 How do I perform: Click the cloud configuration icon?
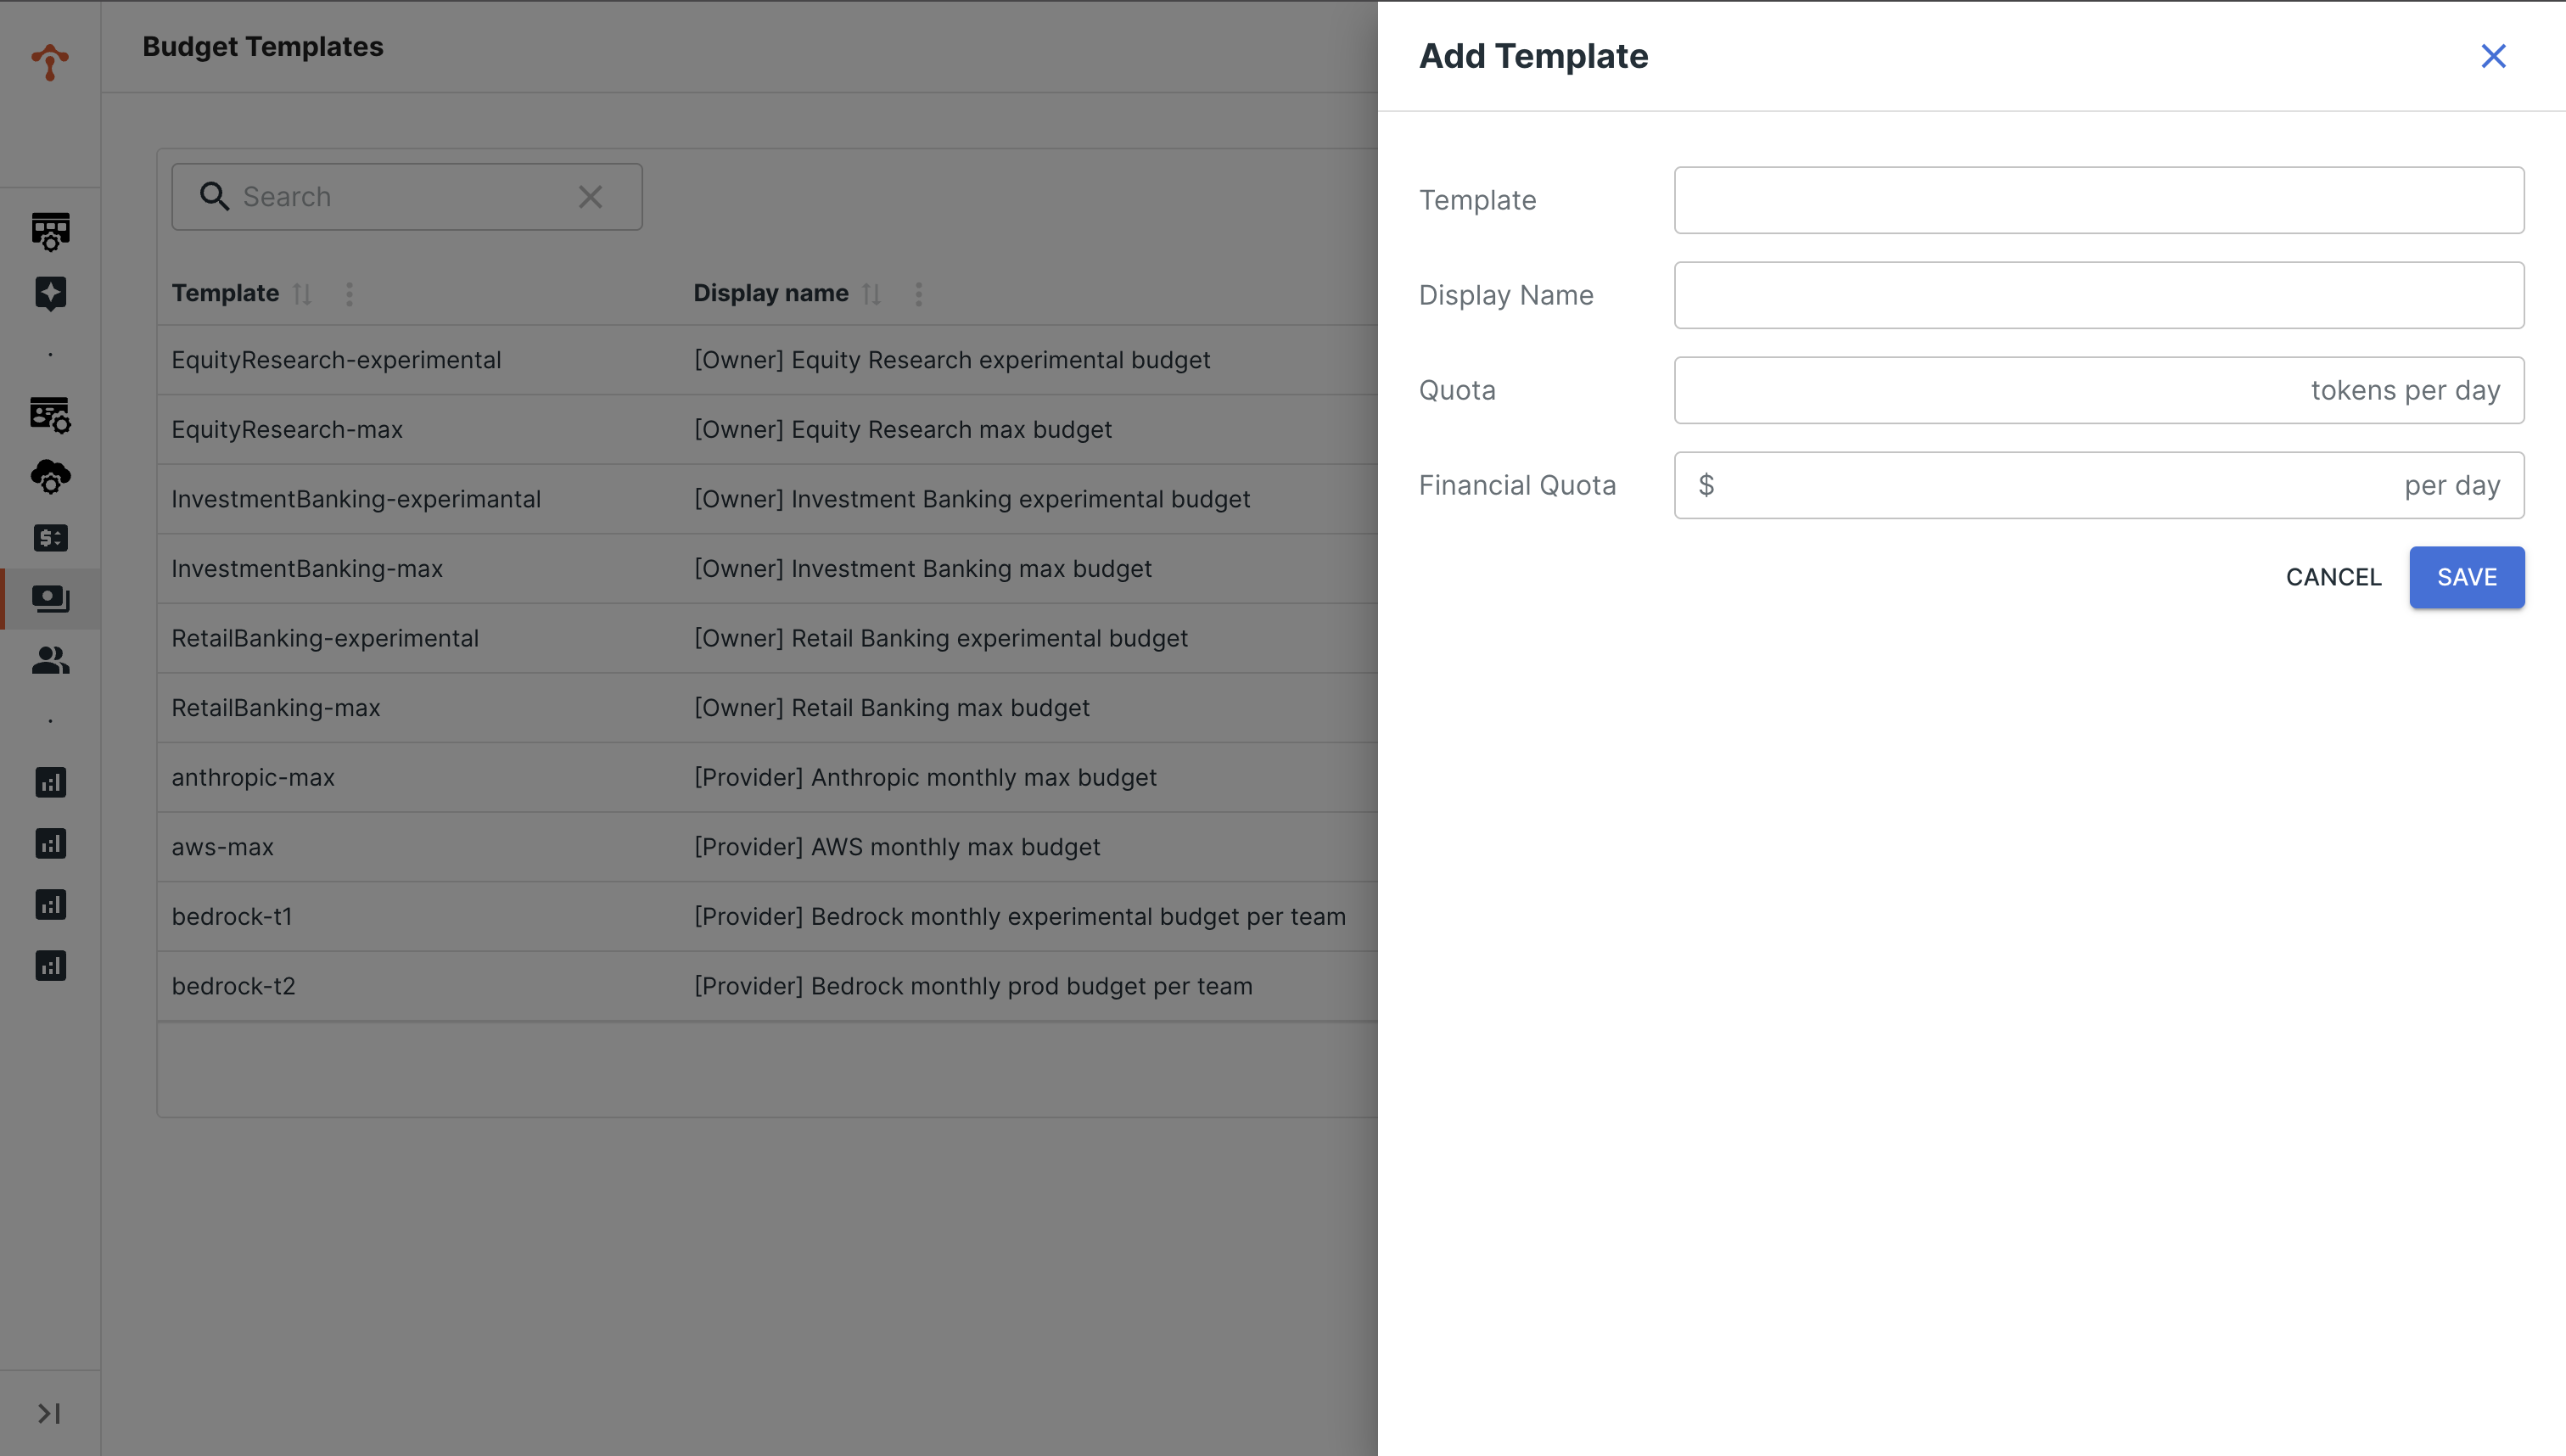pos(50,478)
